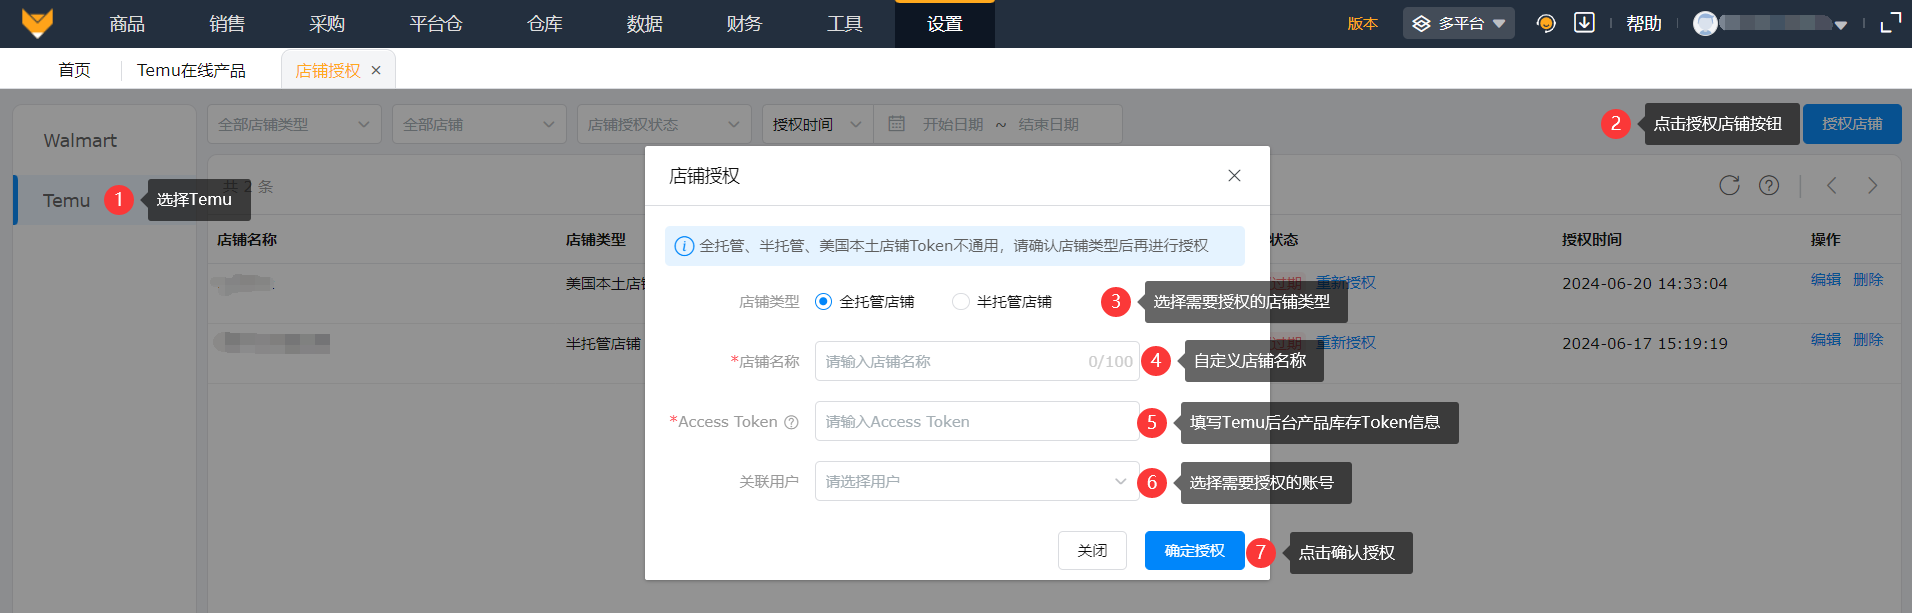Click the Access Token help icon

[791, 422]
